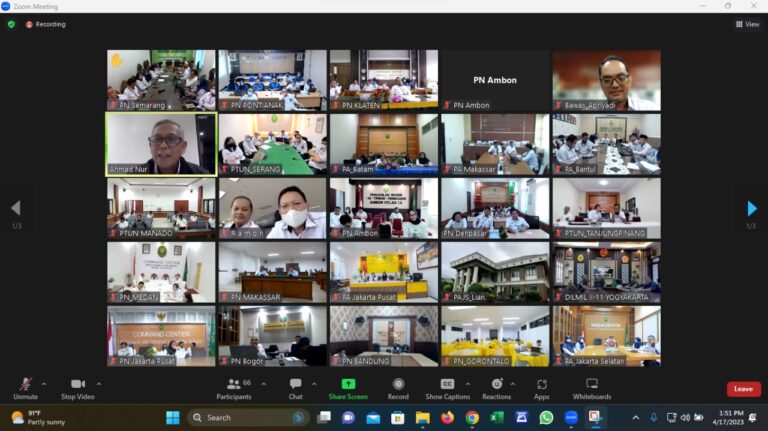Screen dimensions: 768x431
Task: Toggle Stop Video camera
Action: coord(78,384)
